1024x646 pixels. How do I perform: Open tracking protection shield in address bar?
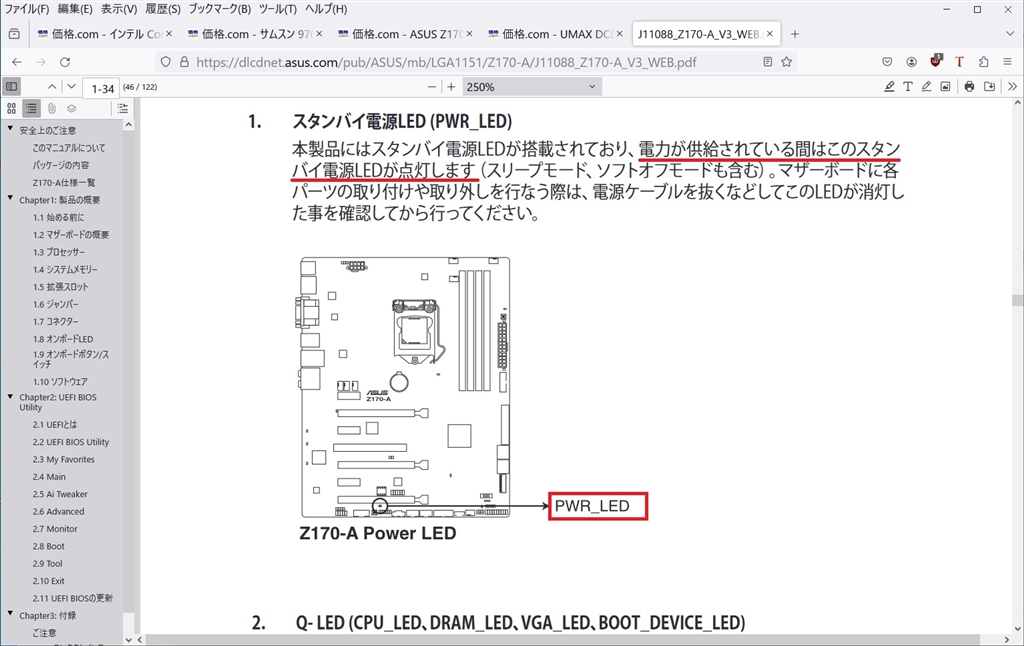[166, 62]
